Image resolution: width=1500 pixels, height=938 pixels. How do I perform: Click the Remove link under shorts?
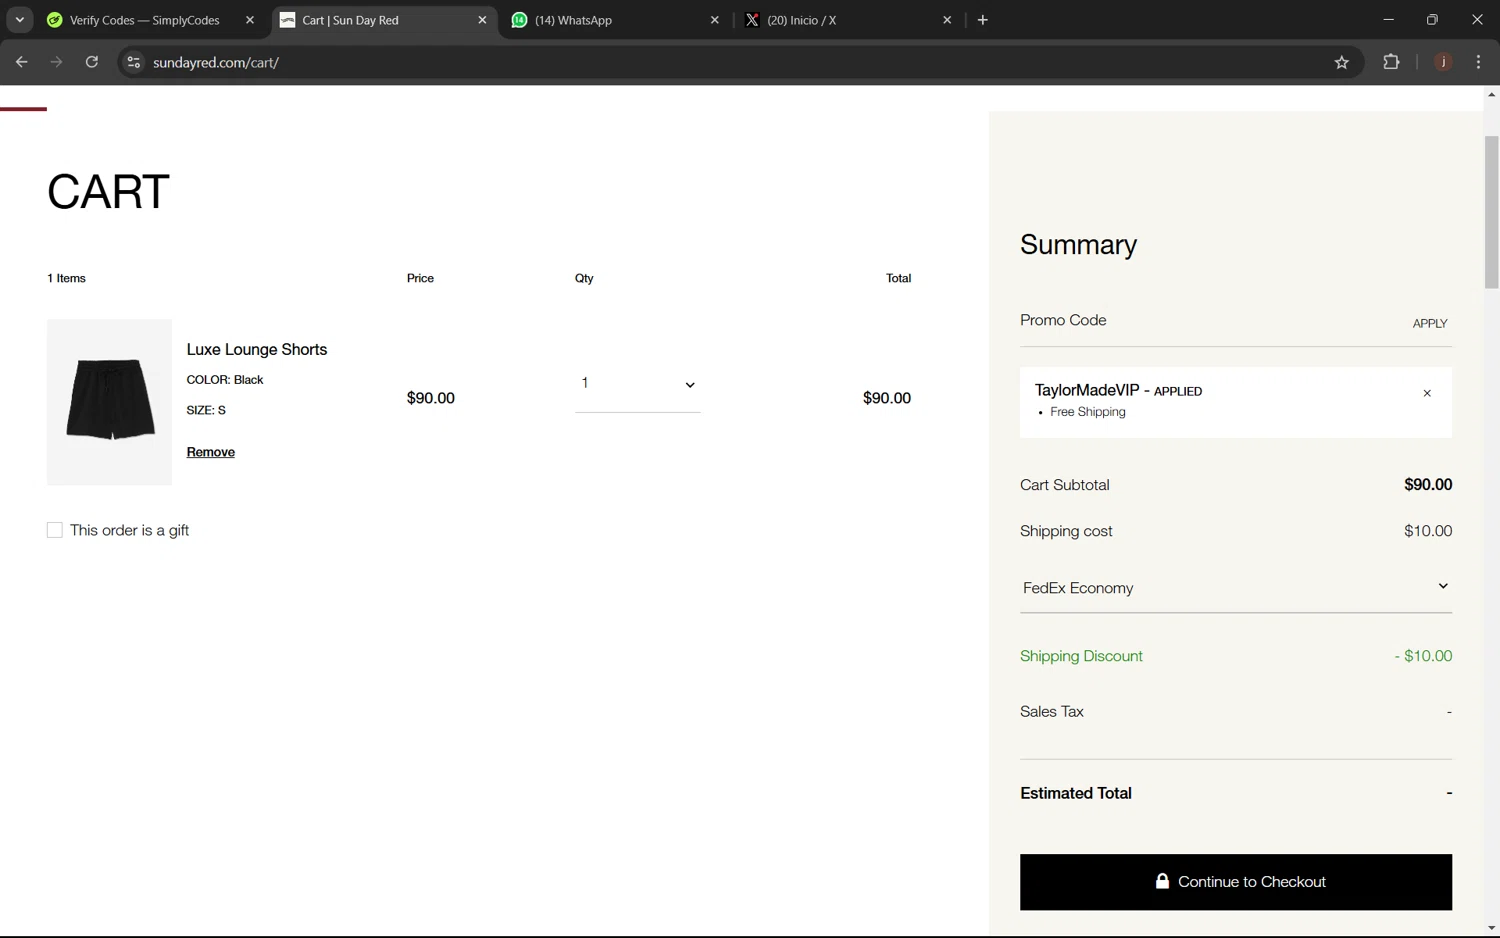[211, 452]
